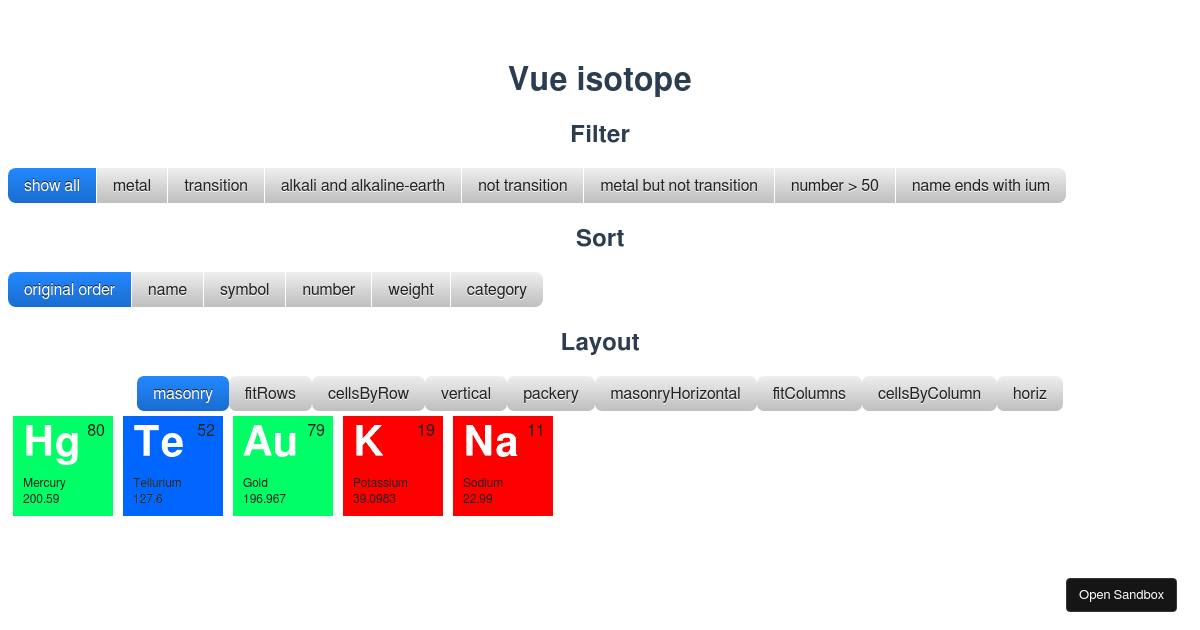Filter elements with number > 50
The width and height of the screenshot is (1200, 630).
pyautogui.click(x=834, y=185)
